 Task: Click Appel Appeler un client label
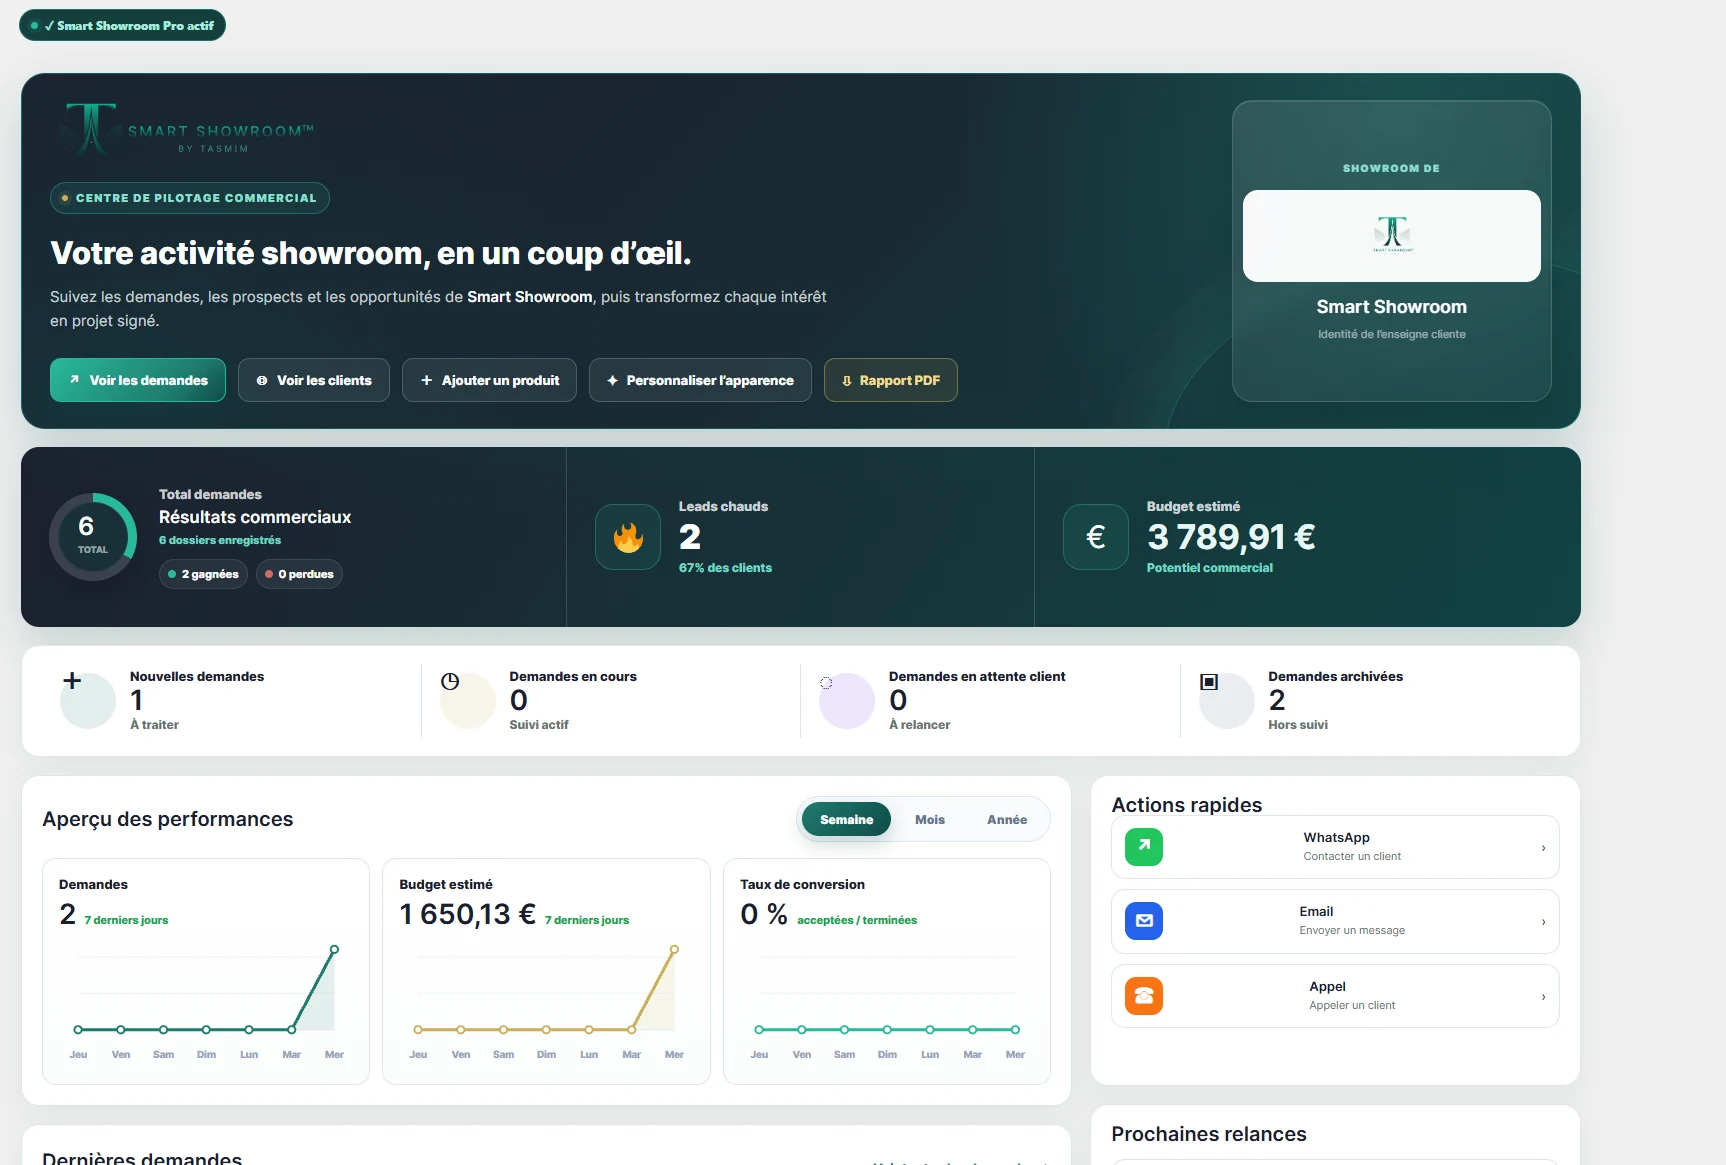click(1352, 996)
